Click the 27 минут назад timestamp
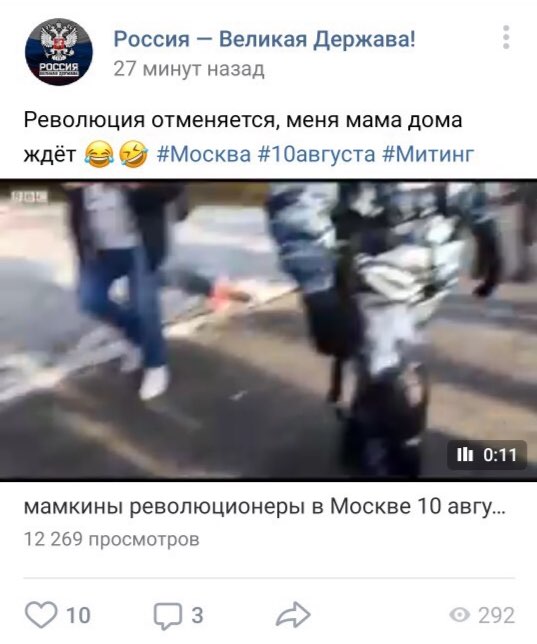Viewport: 537px width, 644px height. [189, 69]
